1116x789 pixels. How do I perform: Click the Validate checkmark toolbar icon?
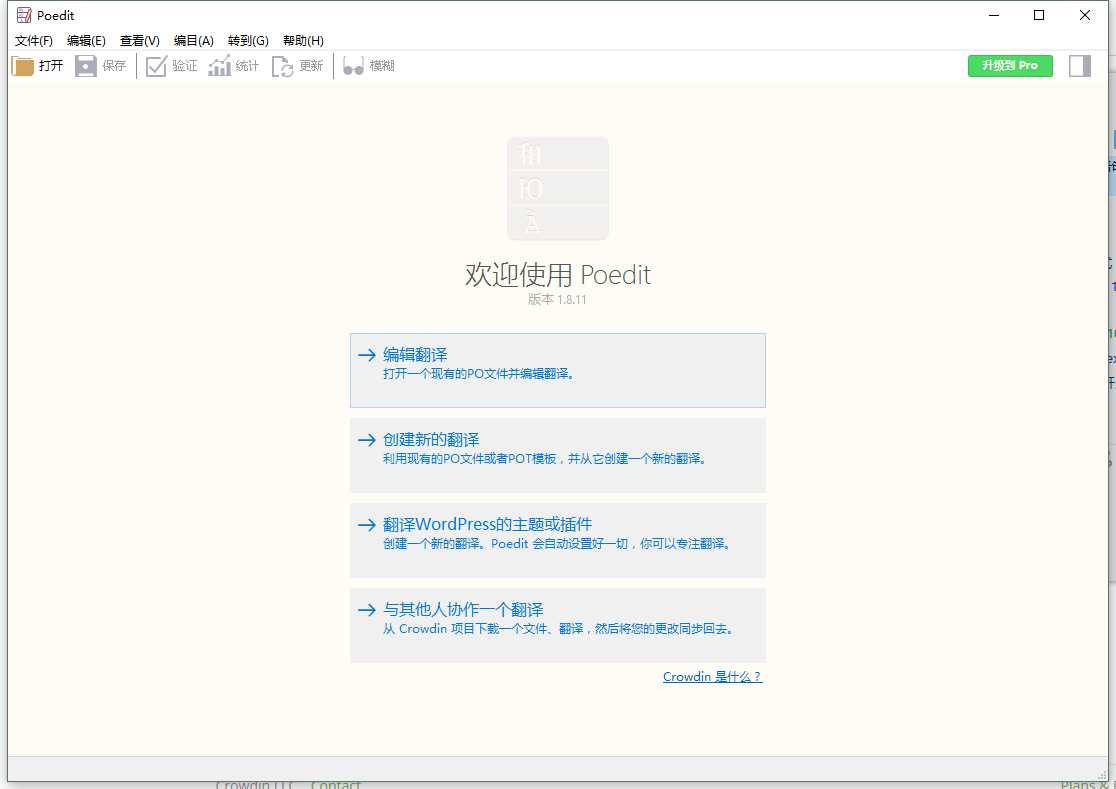coord(156,66)
